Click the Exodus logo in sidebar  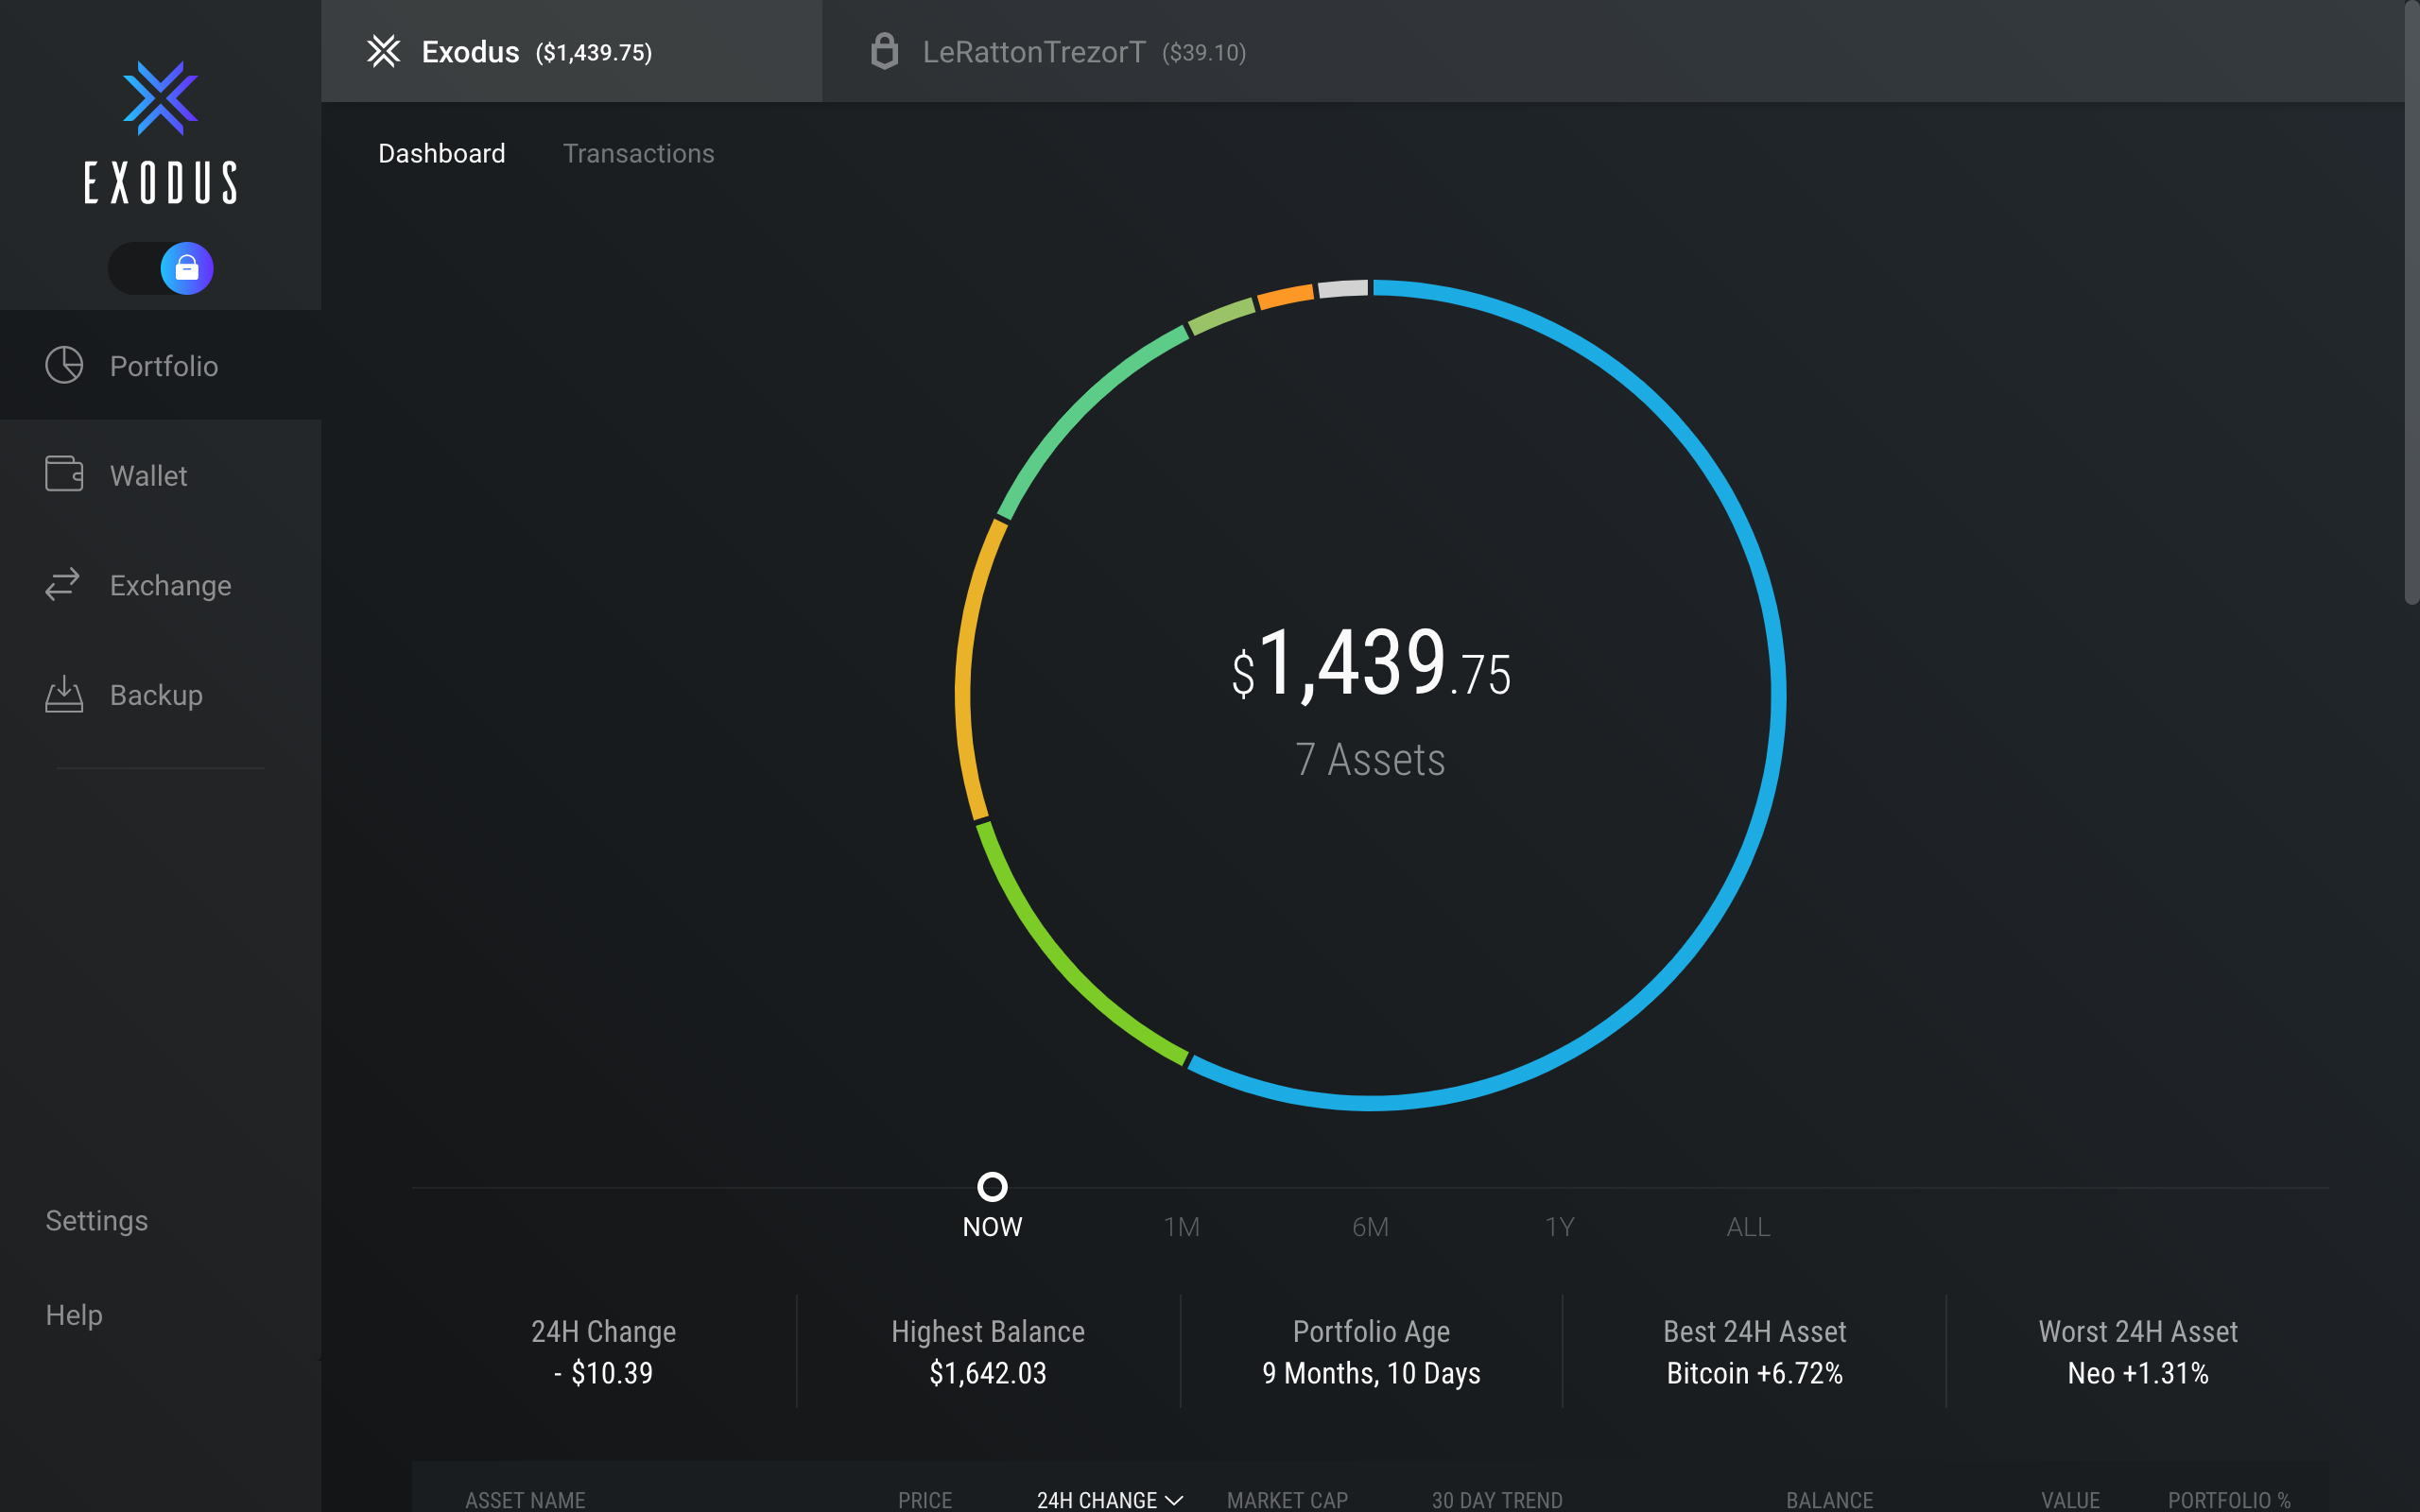click(x=160, y=132)
